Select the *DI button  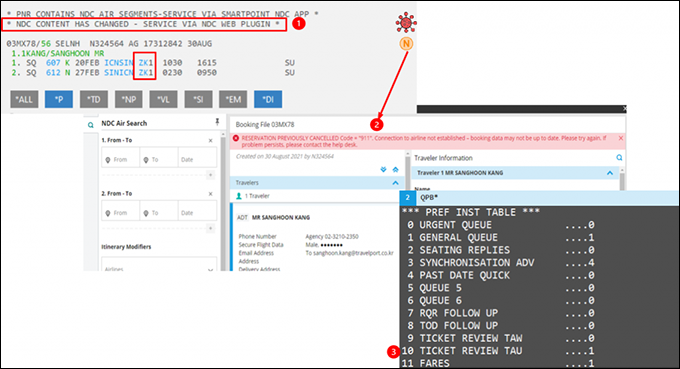tap(268, 99)
